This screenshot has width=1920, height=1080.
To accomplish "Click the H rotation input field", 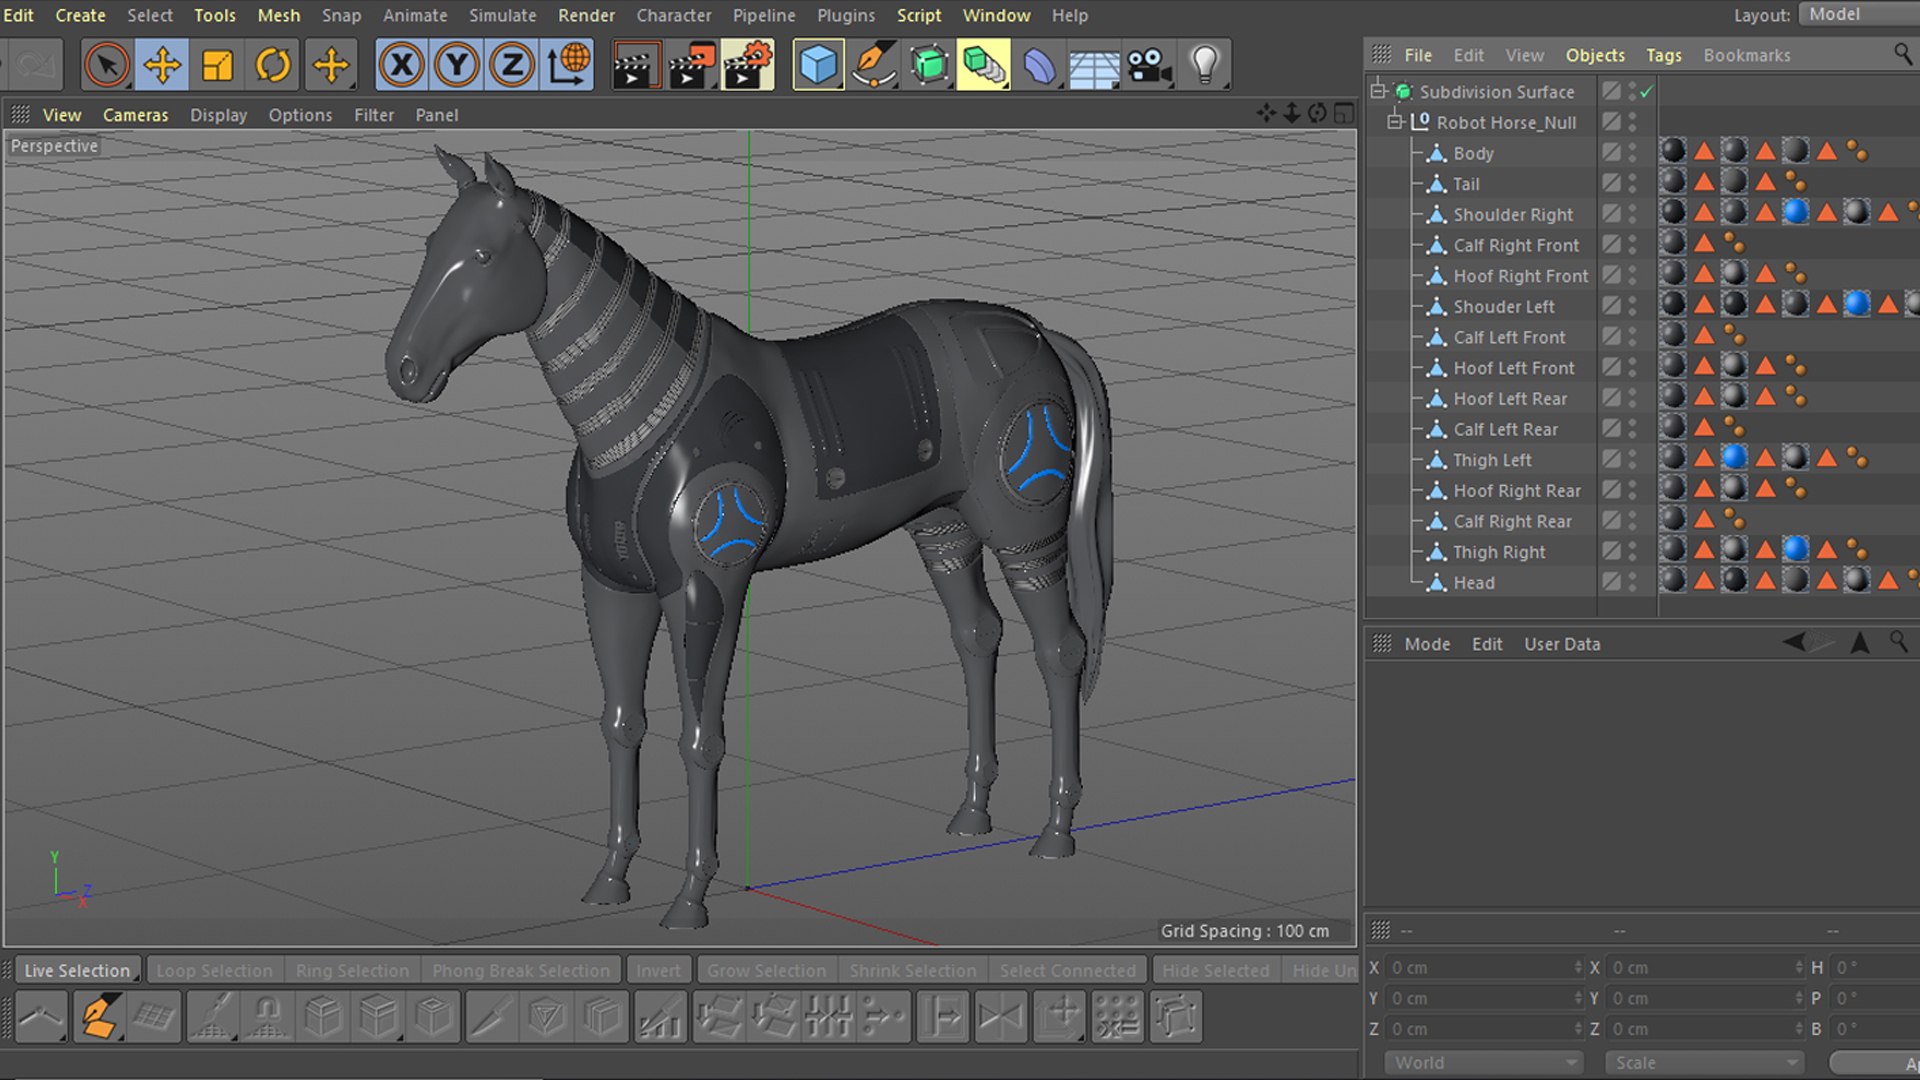I will click(1875, 967).
